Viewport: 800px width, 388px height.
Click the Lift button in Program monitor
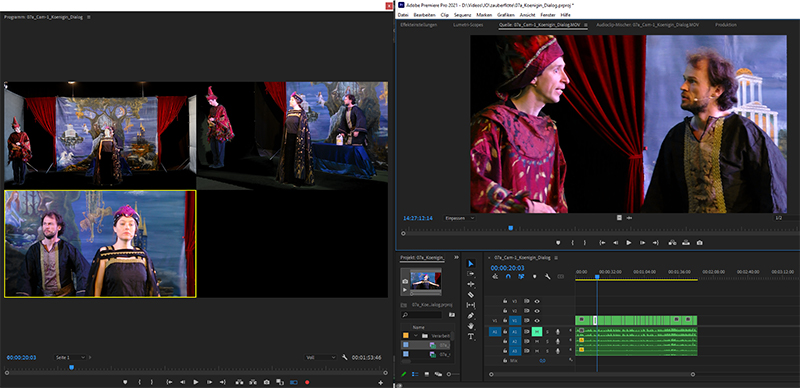point(239,382)
